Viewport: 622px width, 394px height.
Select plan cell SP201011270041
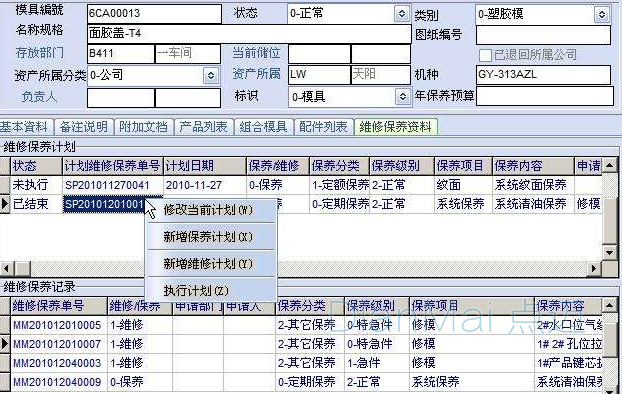(113, 185)
